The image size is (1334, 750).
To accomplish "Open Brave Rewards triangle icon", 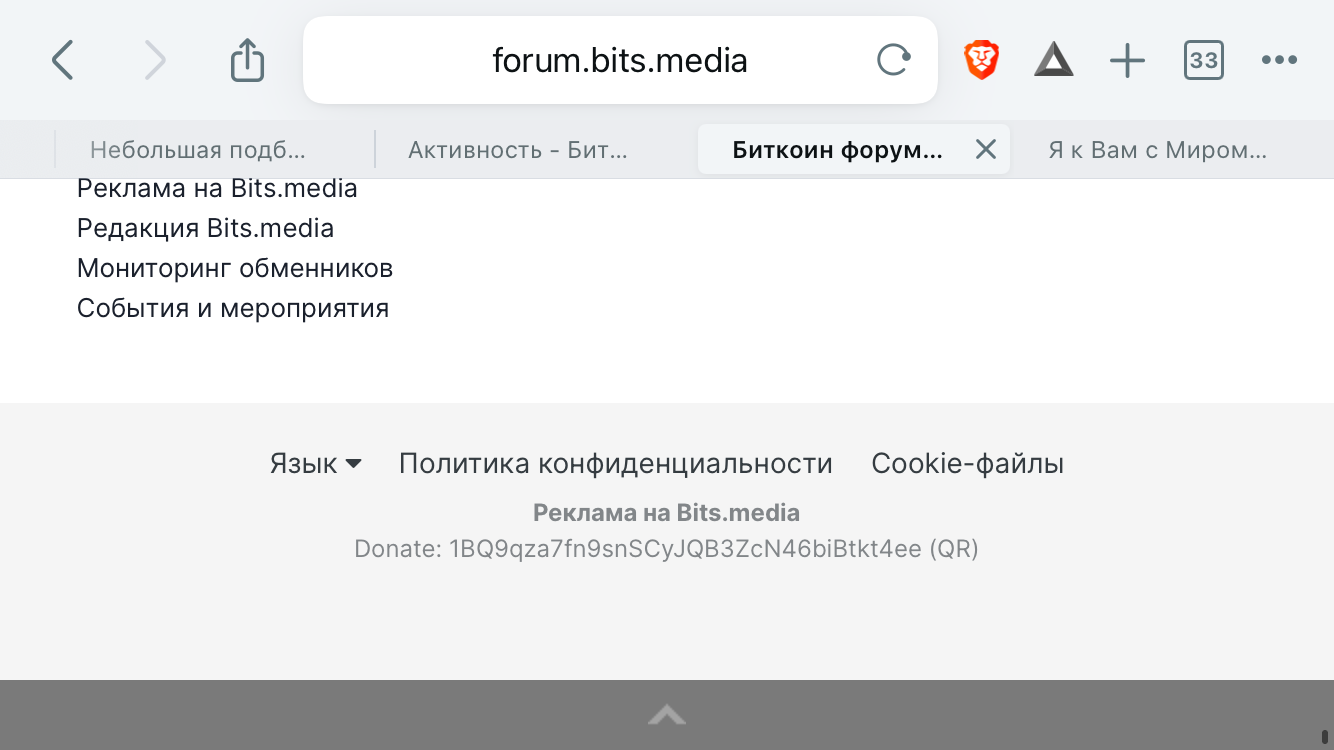I will [x=1053, y=61].
